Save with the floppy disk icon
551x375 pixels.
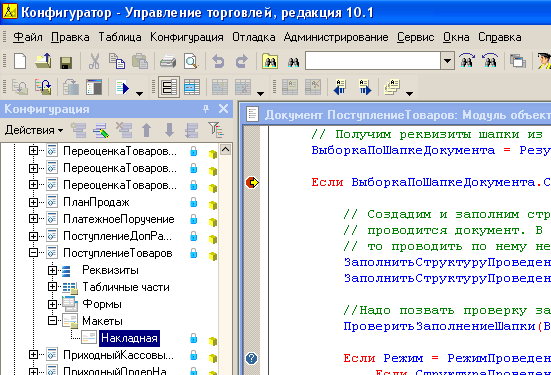pyautogui.click(x=66, y=62)
